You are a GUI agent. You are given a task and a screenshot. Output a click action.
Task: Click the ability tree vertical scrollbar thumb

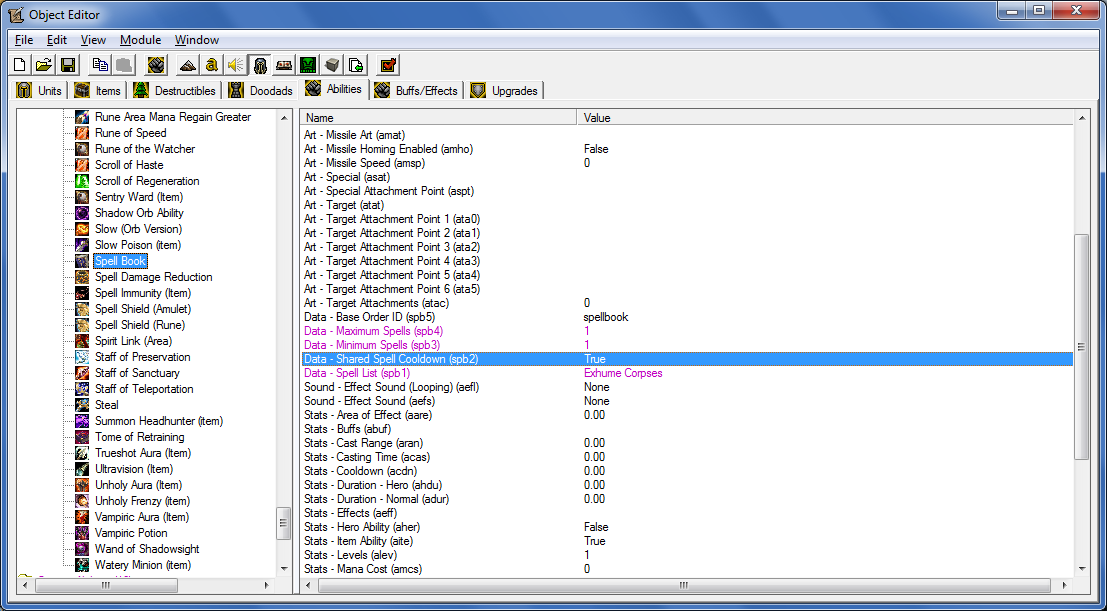[284, 523]
